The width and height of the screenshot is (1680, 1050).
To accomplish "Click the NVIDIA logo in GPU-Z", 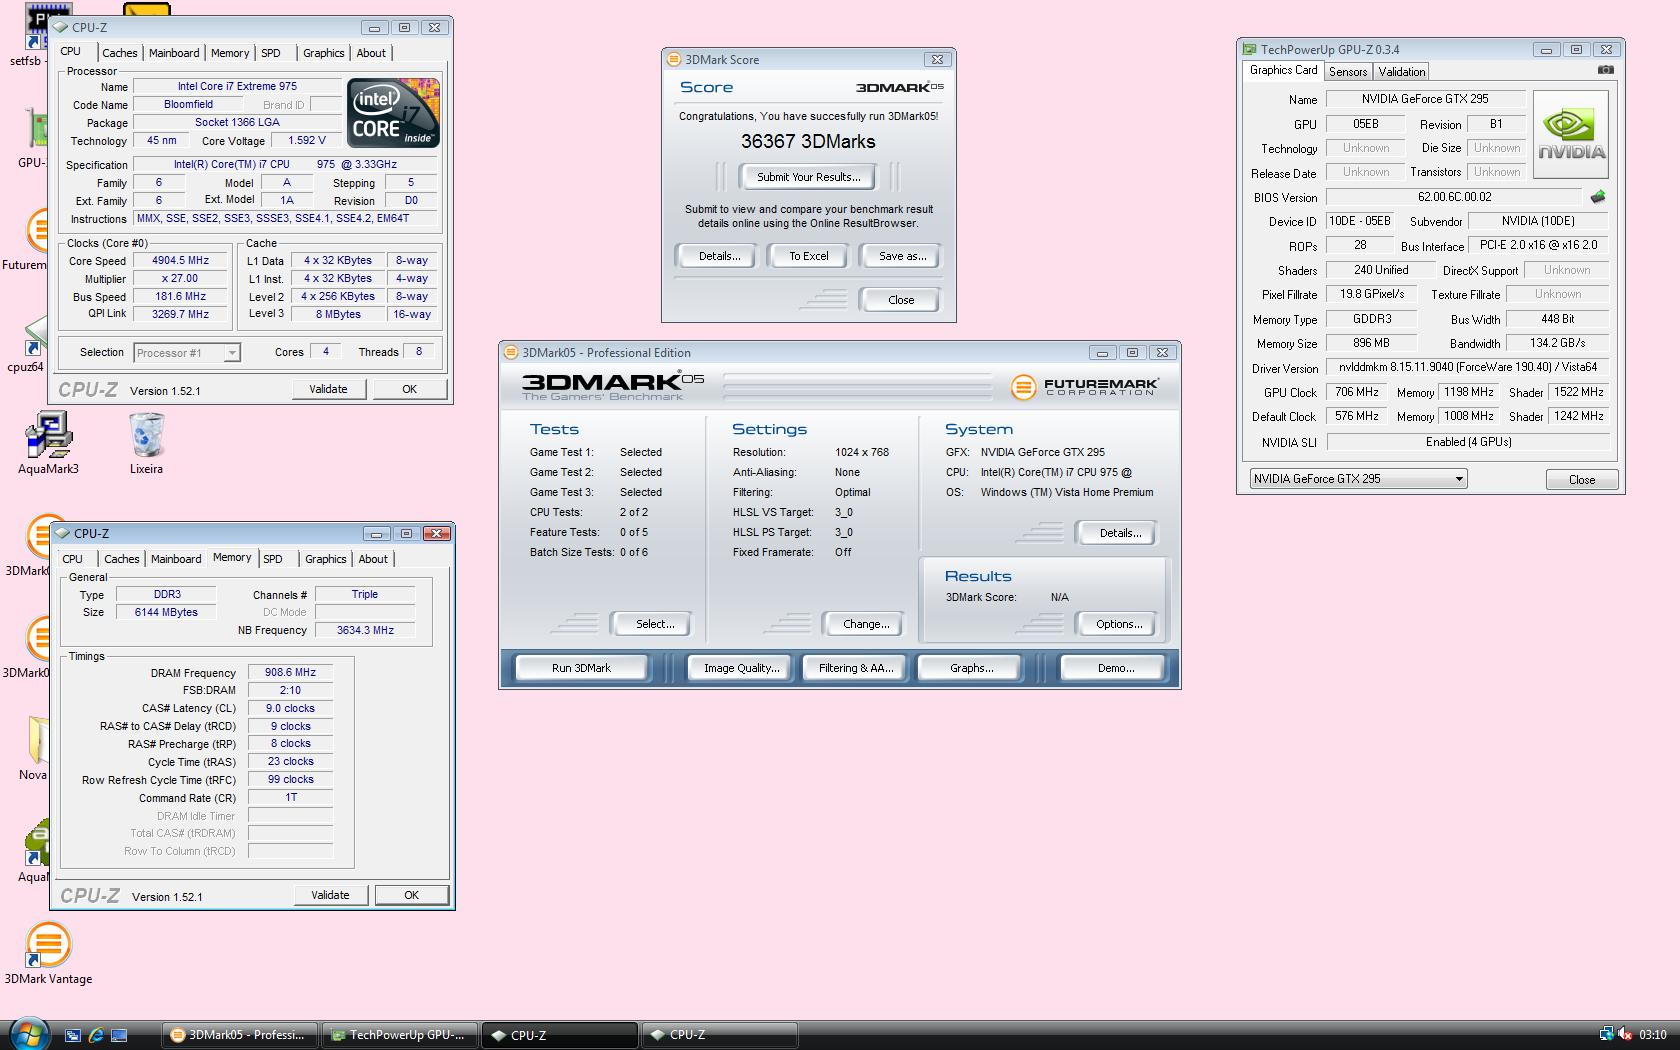I will [1571, 135].
